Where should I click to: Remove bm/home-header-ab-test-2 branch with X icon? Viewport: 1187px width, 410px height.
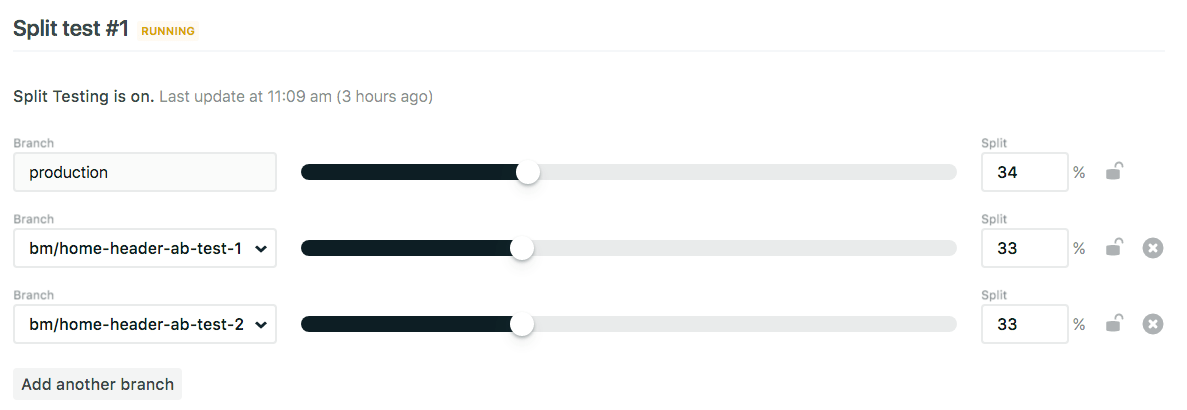tap(1152, 324)
